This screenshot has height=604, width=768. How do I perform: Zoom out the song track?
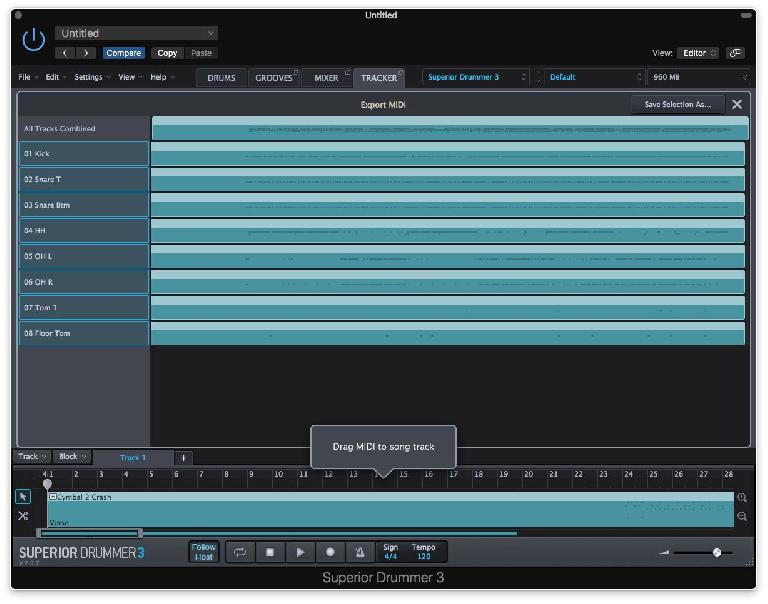[742, 516]
